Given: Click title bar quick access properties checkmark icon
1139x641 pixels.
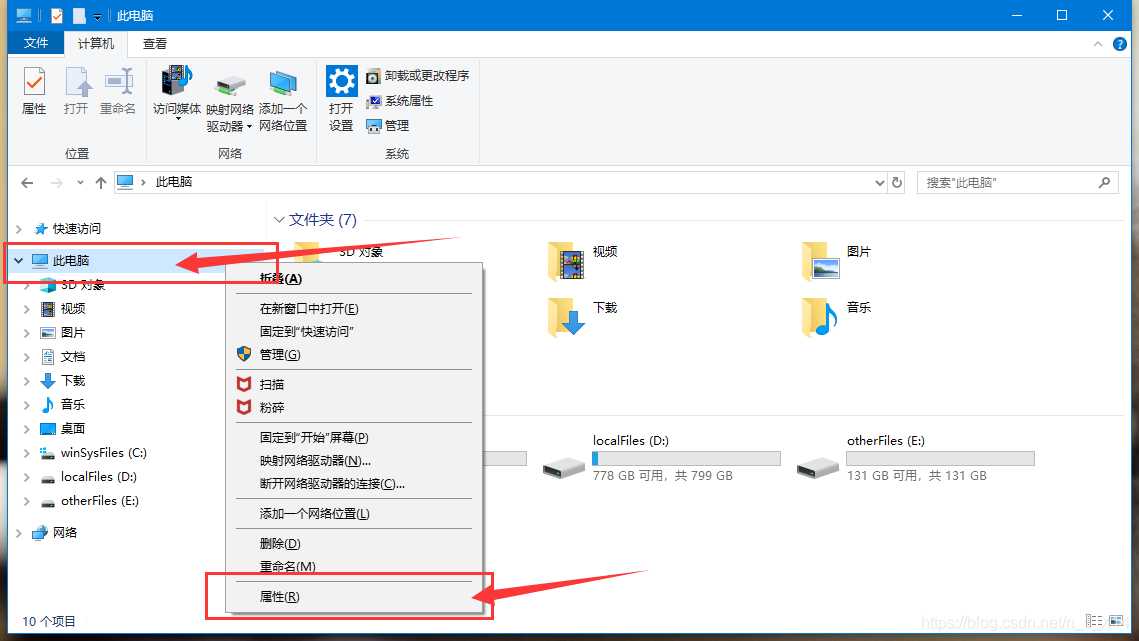Looking at the screenshot, I should click(x=57, y=15).
